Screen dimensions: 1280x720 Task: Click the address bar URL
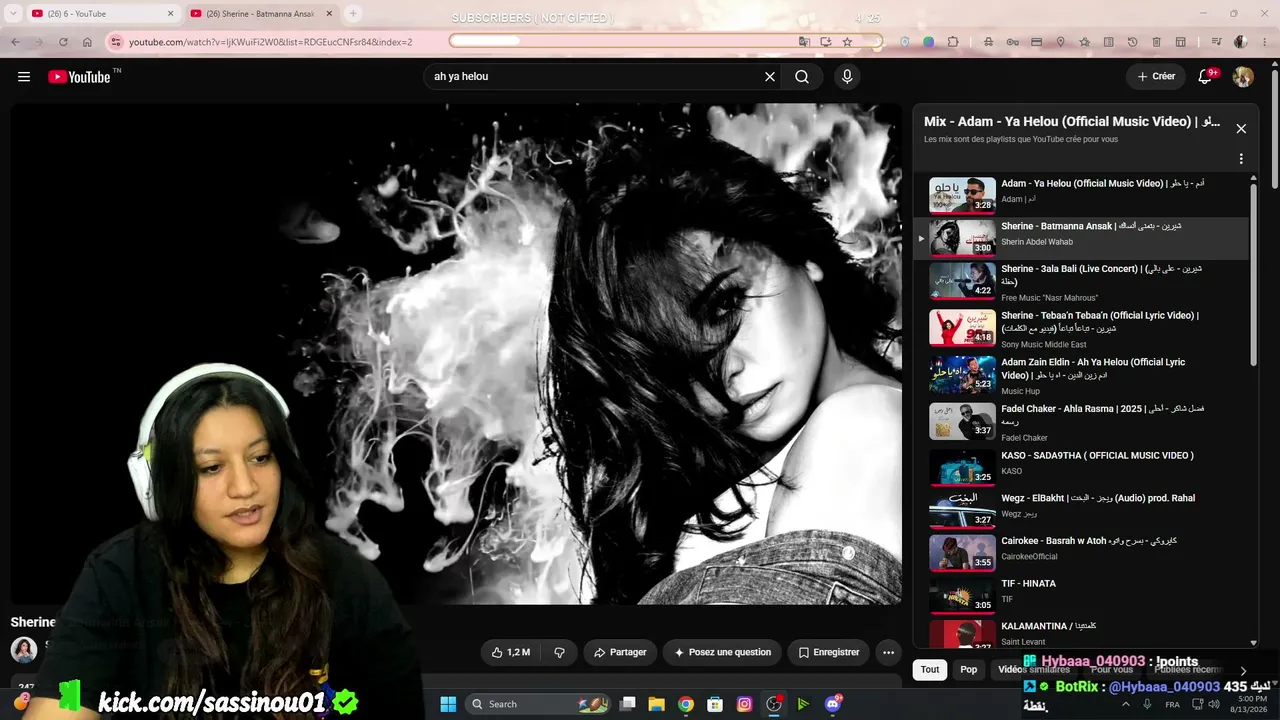270,42
